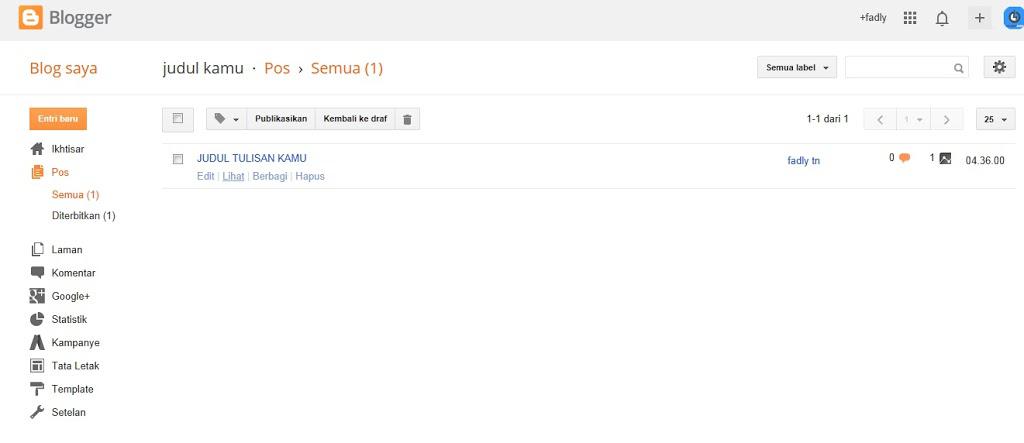The image size is (1024, 443).
Task: Go to Tata Letak section
Action: [x=75, y=366]
